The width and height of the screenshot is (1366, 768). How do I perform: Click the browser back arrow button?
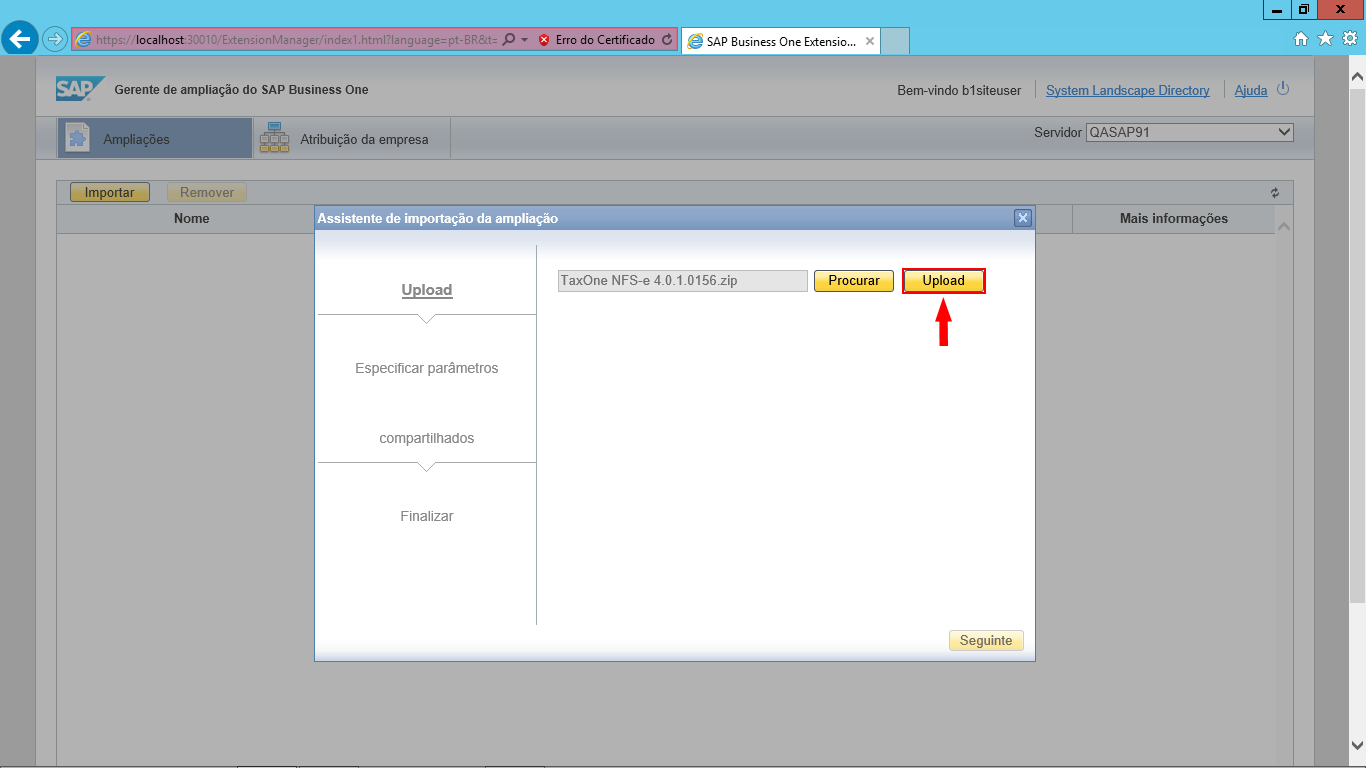pyautogui.click(x=20, y=39)
